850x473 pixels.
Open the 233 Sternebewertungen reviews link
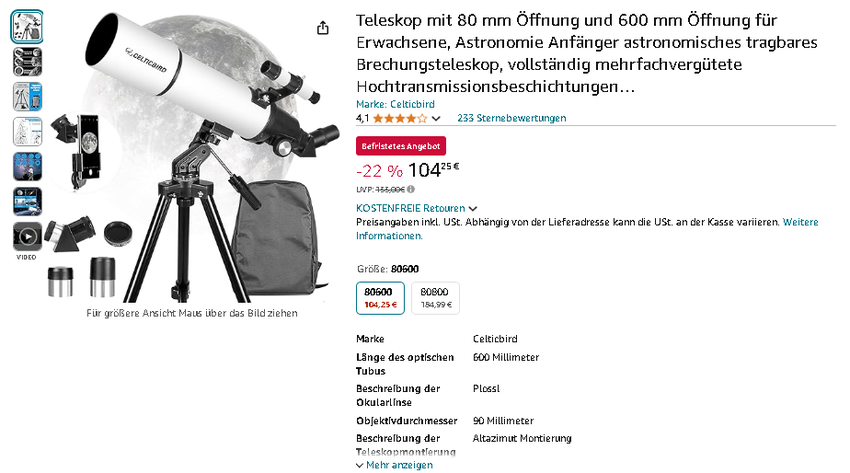pyautogui.click(x=512, y=118)
